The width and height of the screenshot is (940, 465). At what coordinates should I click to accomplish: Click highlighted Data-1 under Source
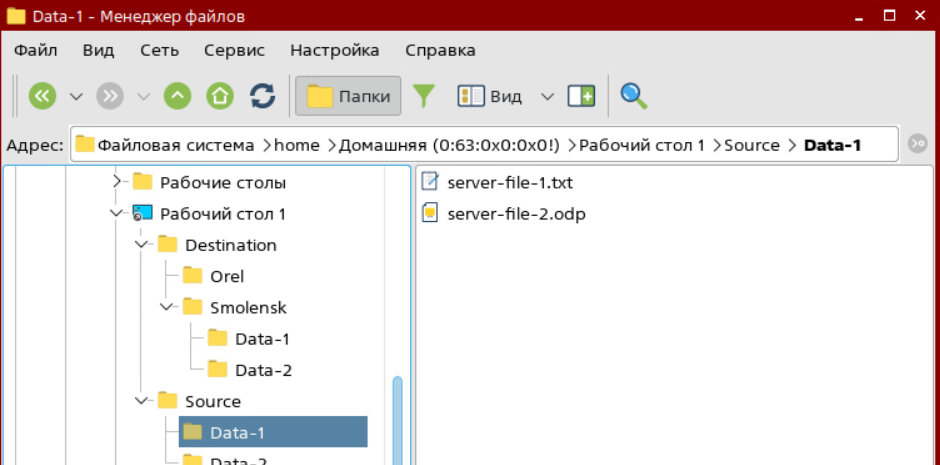(273, 432)
